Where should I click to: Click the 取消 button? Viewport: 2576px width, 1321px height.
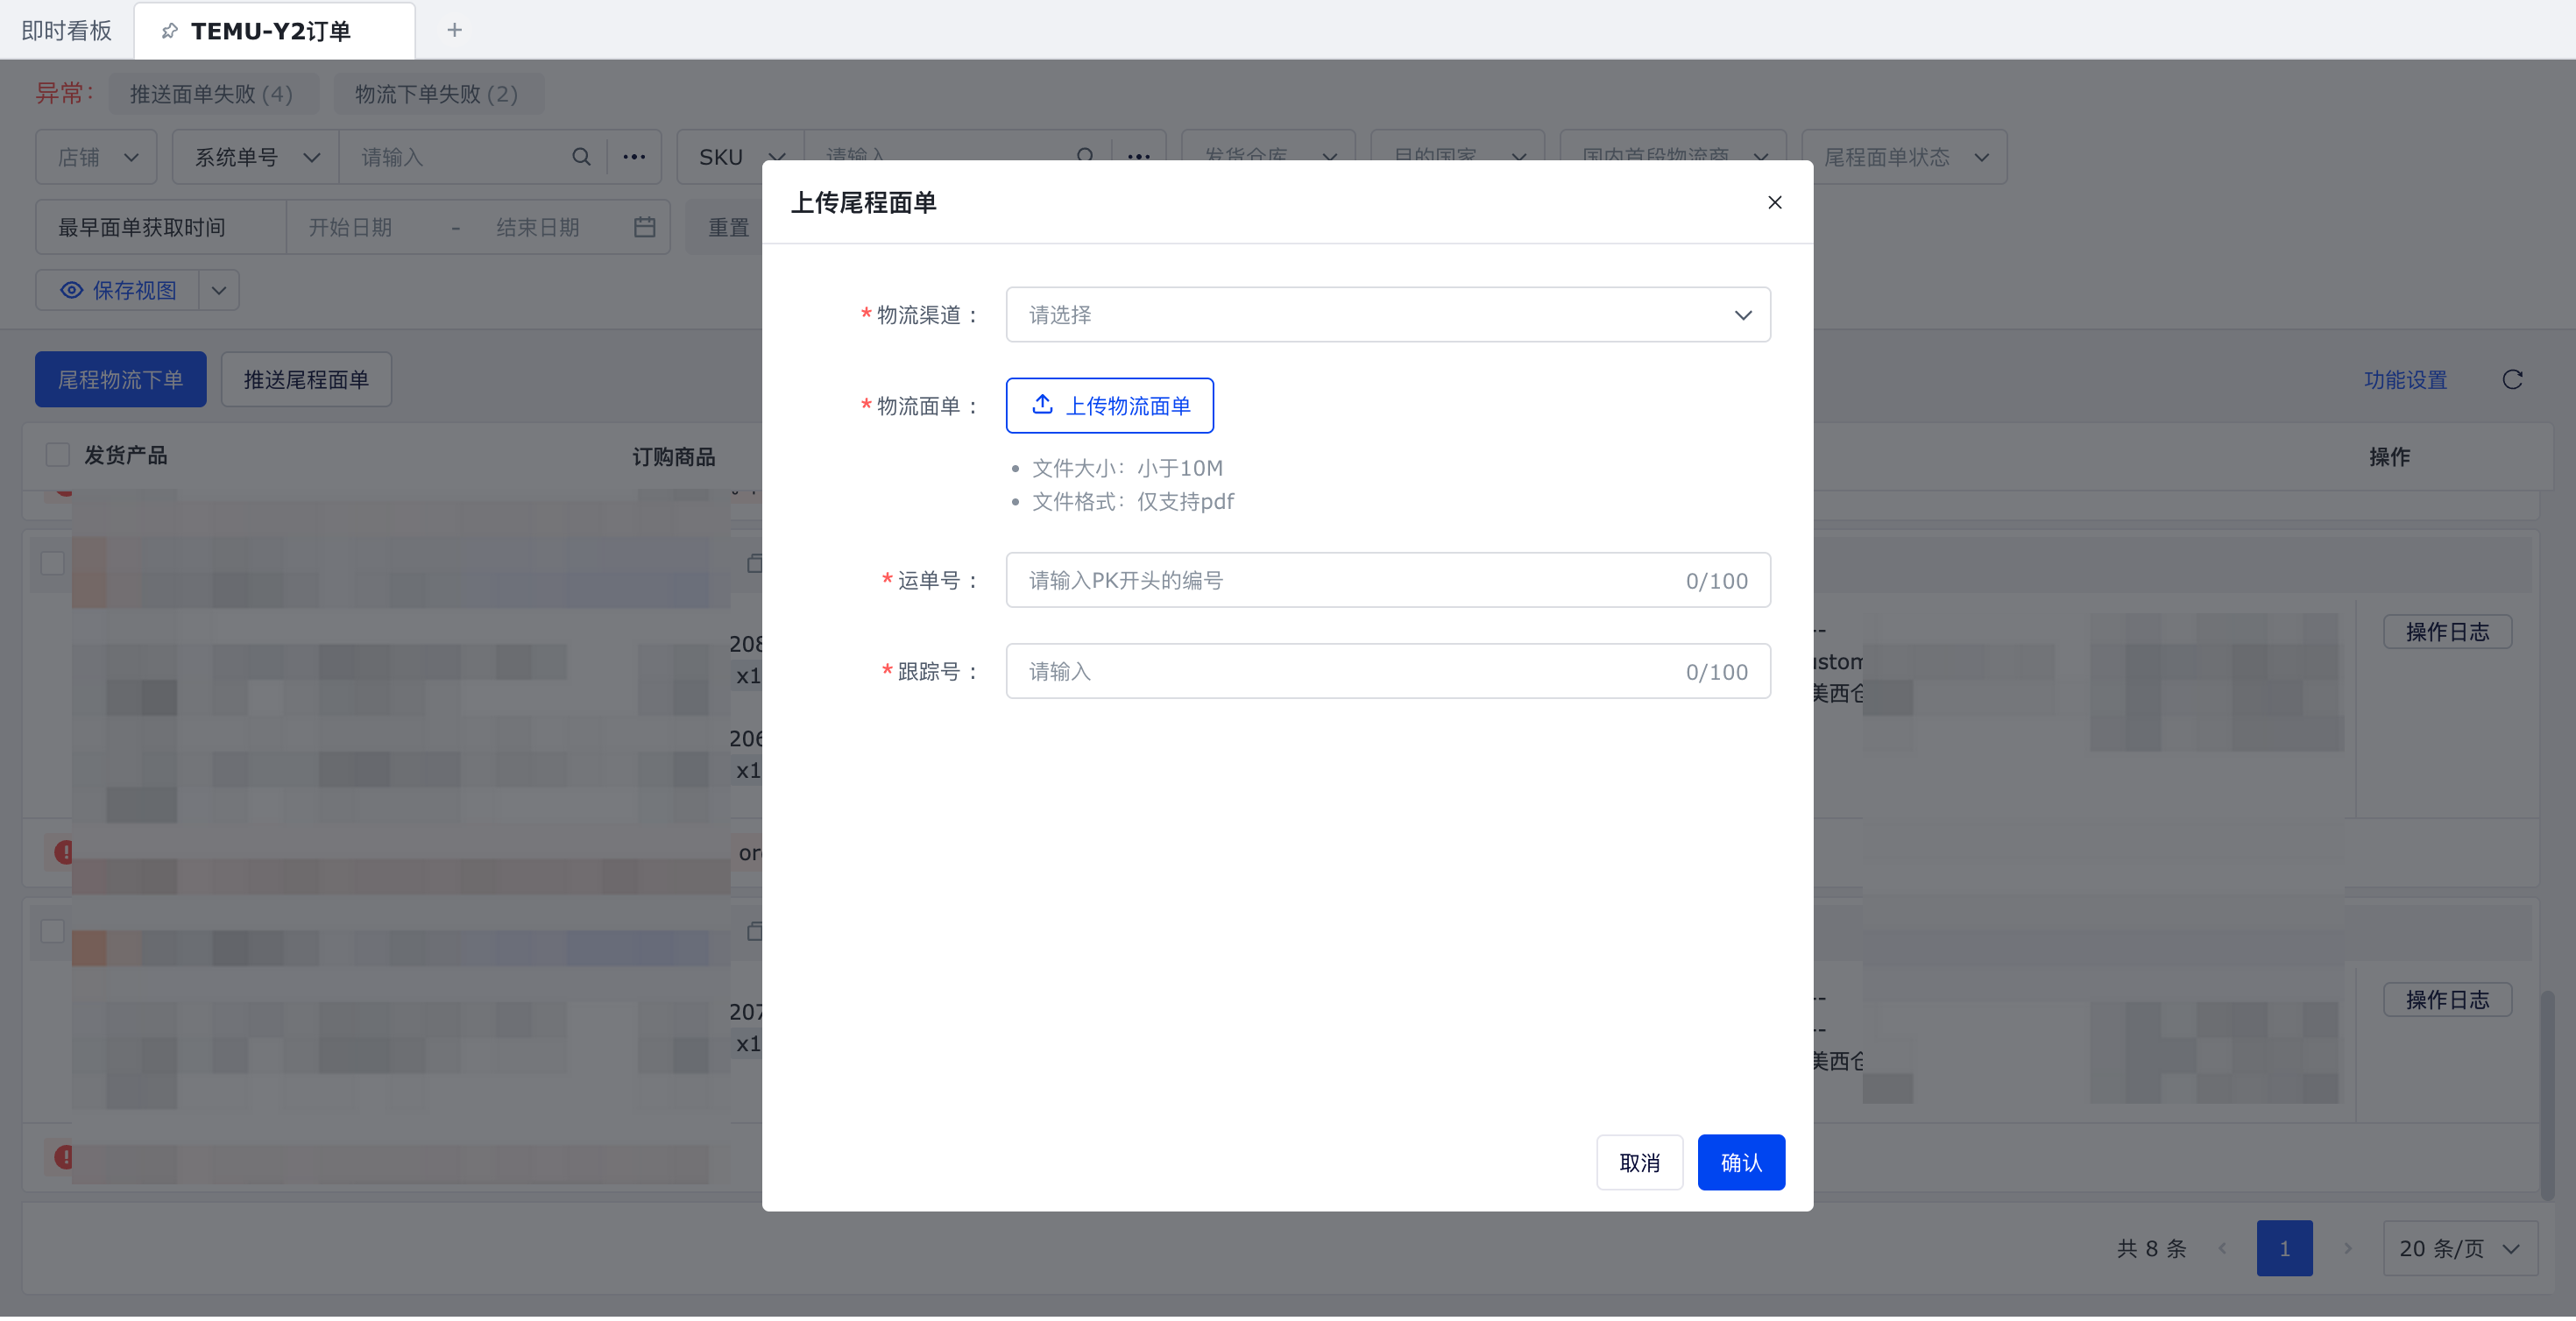(1639, 1162)
